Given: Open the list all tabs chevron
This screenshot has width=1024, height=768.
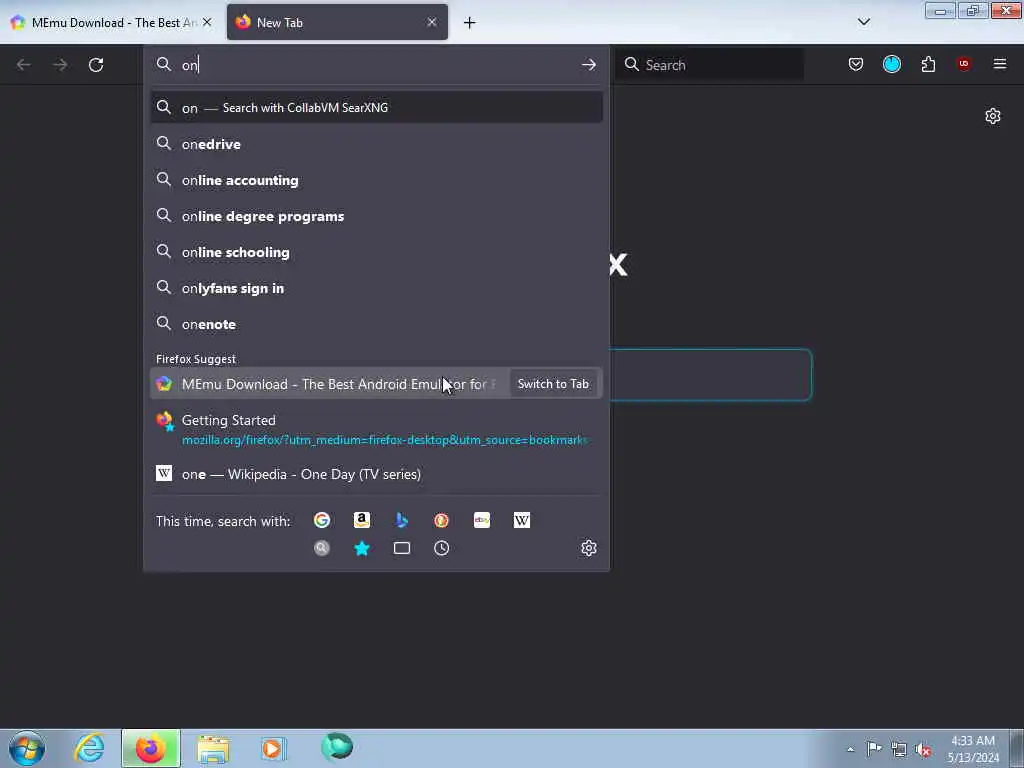Looking at the screenshot, I should pyautogui.click(x=863, y=22).
